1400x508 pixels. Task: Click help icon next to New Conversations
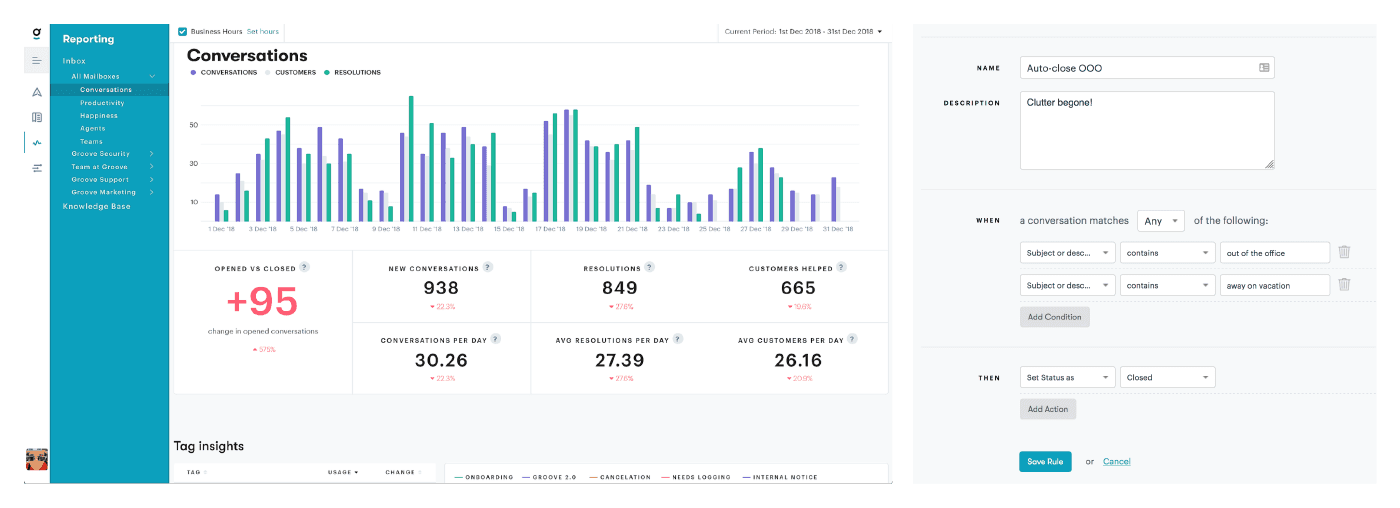click(488, 268)
